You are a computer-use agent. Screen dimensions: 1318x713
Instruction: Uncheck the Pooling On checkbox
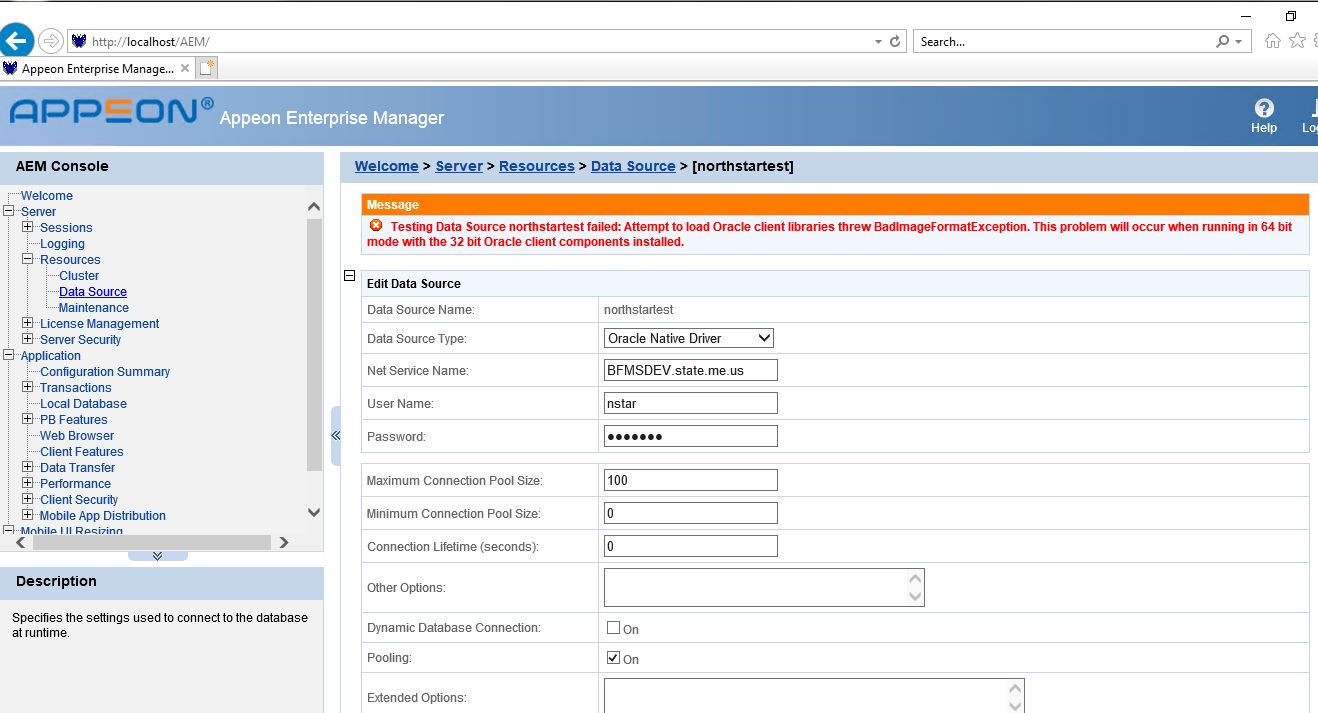click(x=614, y=658)
